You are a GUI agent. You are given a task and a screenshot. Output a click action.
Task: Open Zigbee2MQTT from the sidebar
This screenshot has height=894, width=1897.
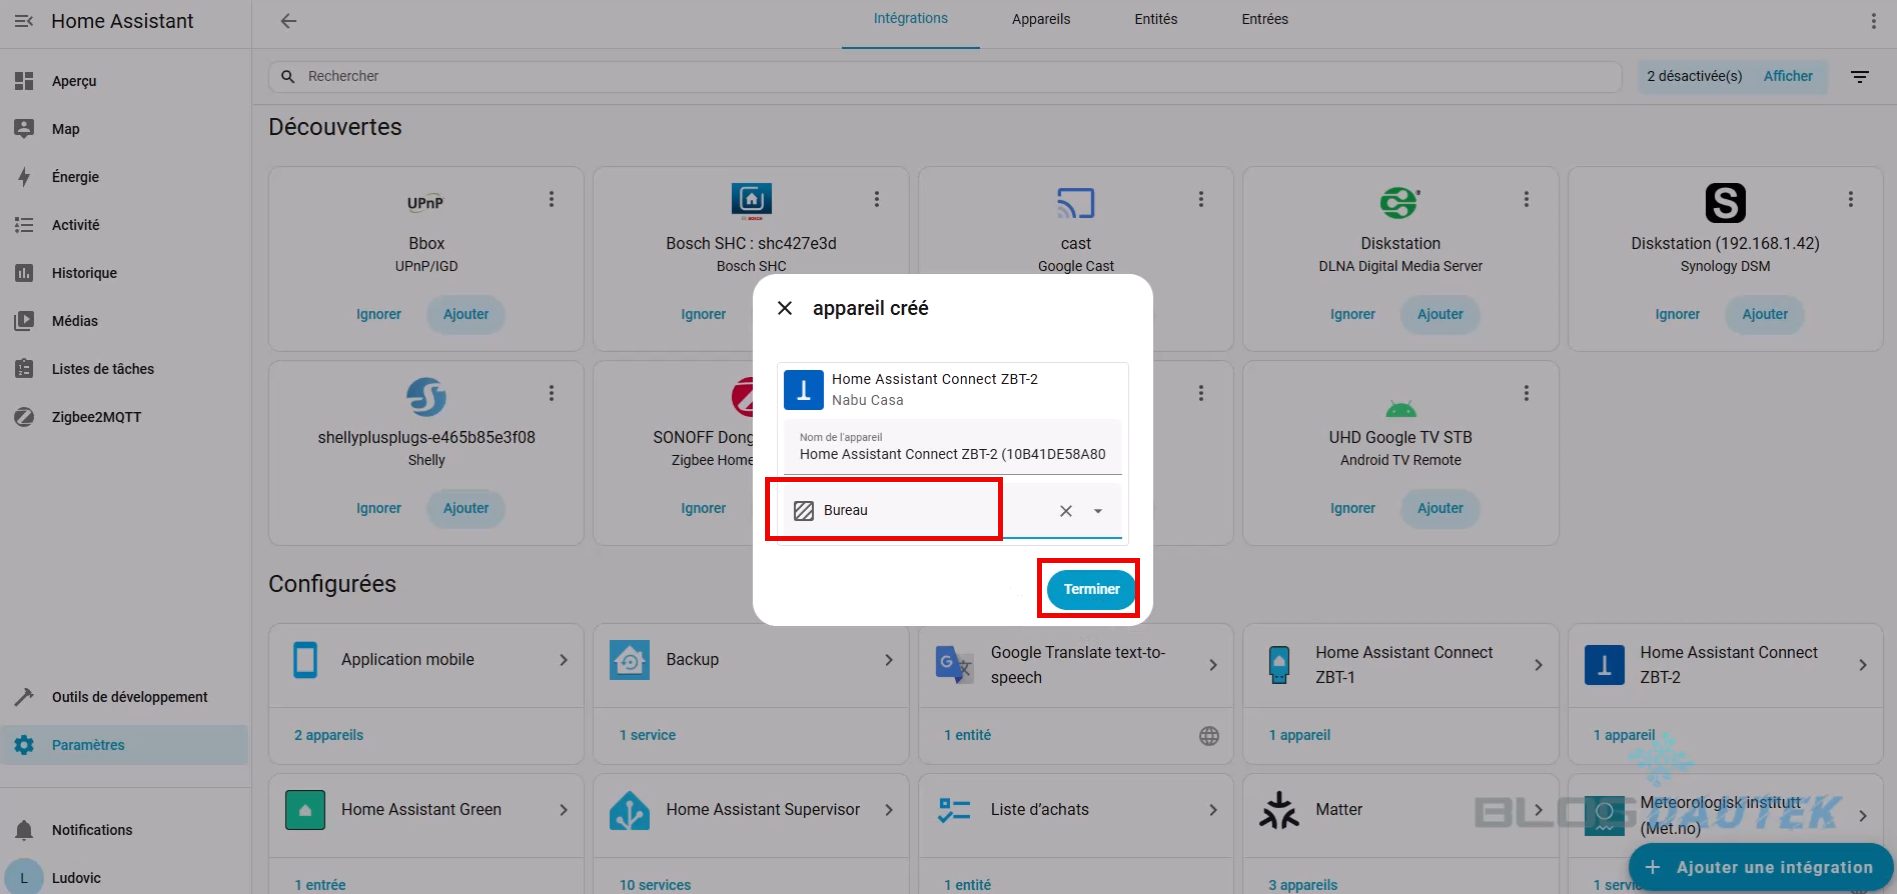click(96, 417)
